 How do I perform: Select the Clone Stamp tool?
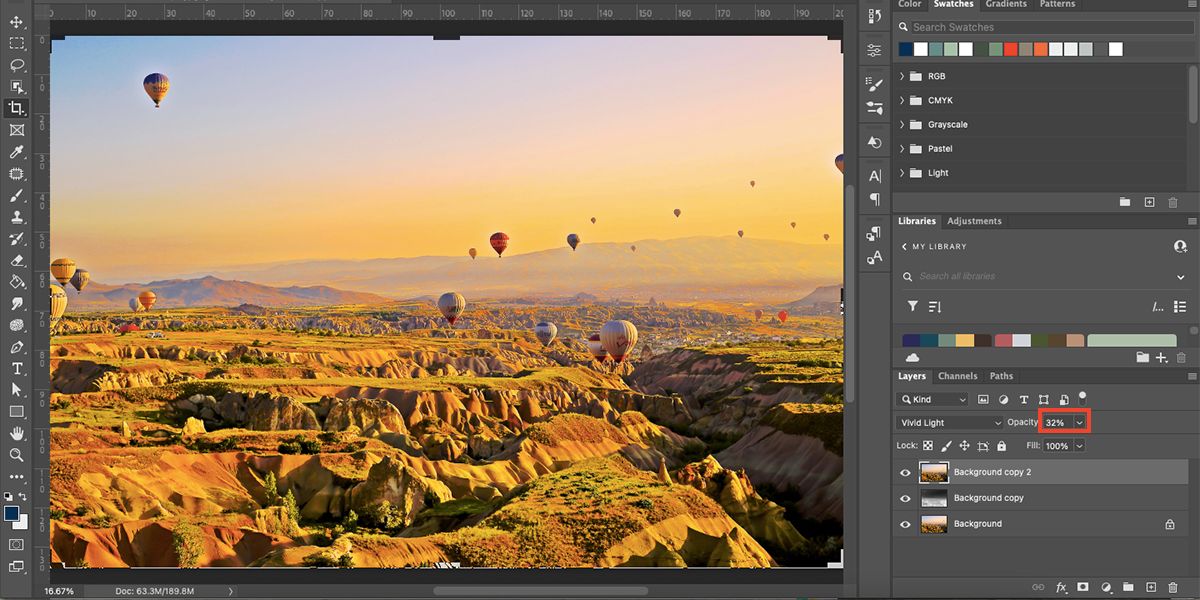tap(16, 218)
